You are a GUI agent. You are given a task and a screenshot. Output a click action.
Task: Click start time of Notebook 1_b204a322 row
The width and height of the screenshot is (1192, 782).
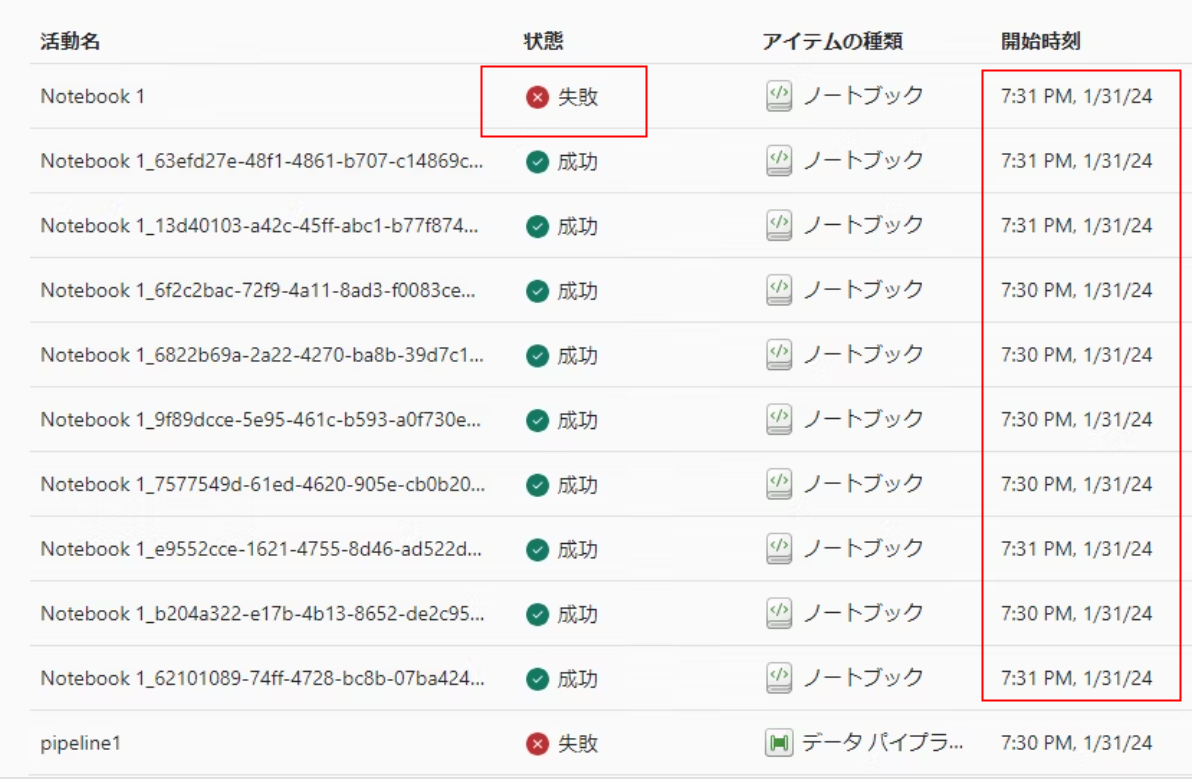point(1076,613)
